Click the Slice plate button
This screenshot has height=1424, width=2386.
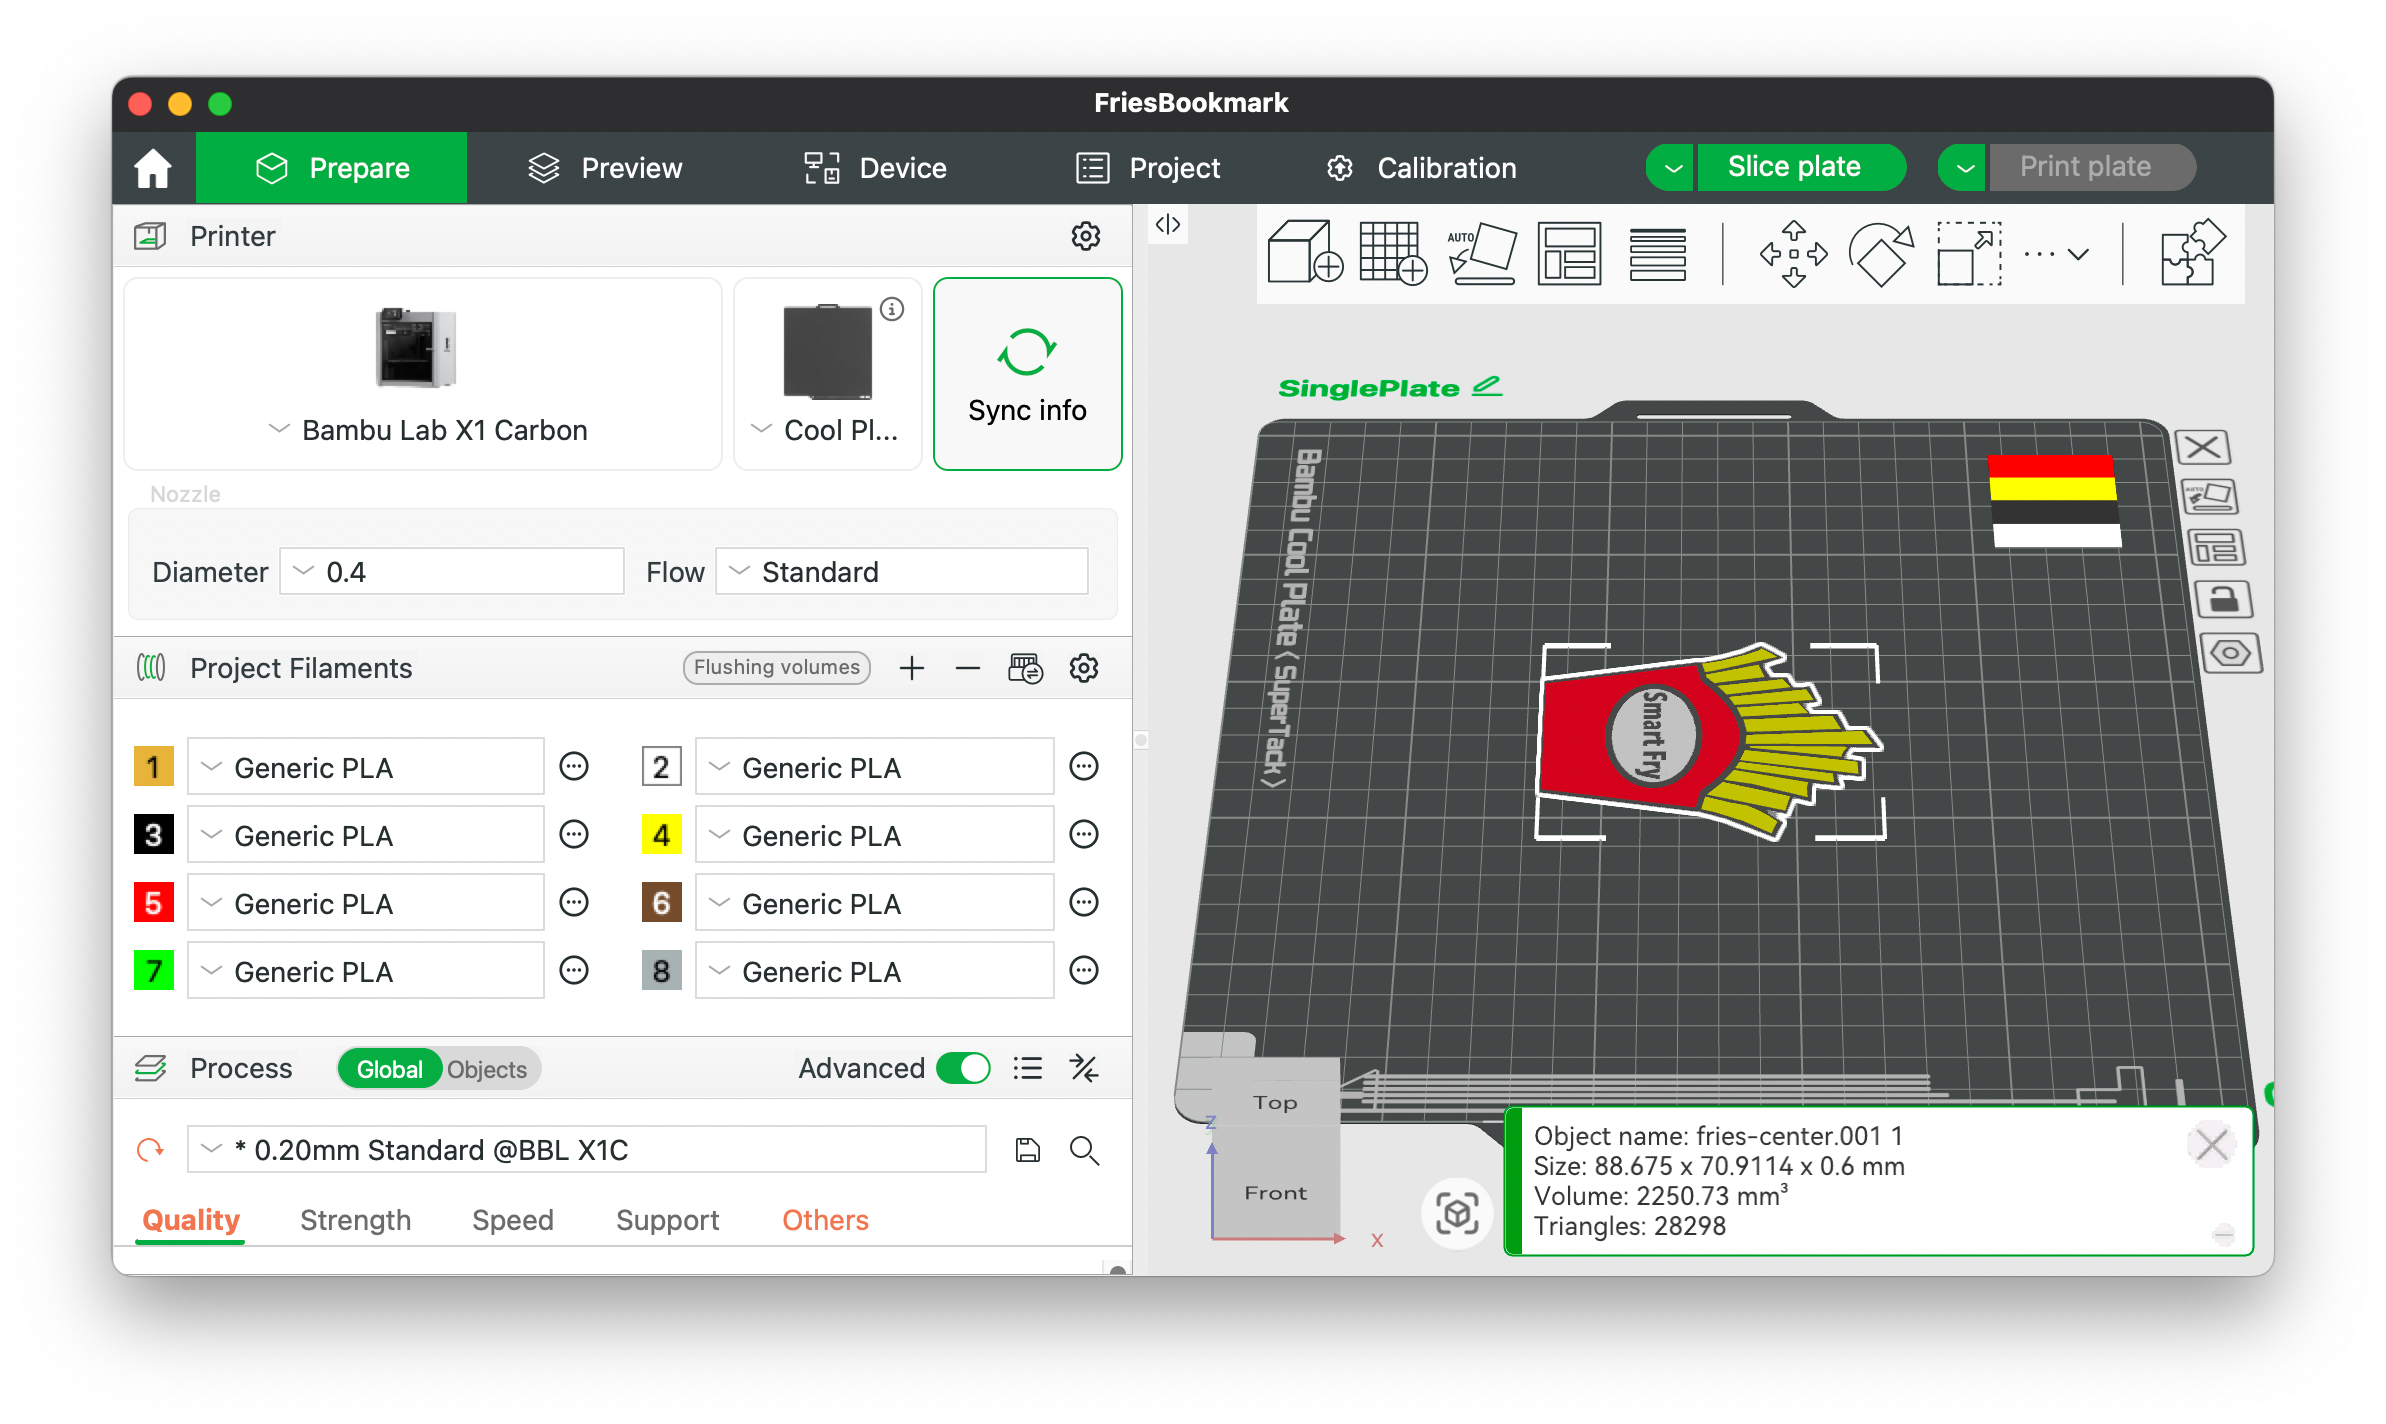(x=1801, y=167)
